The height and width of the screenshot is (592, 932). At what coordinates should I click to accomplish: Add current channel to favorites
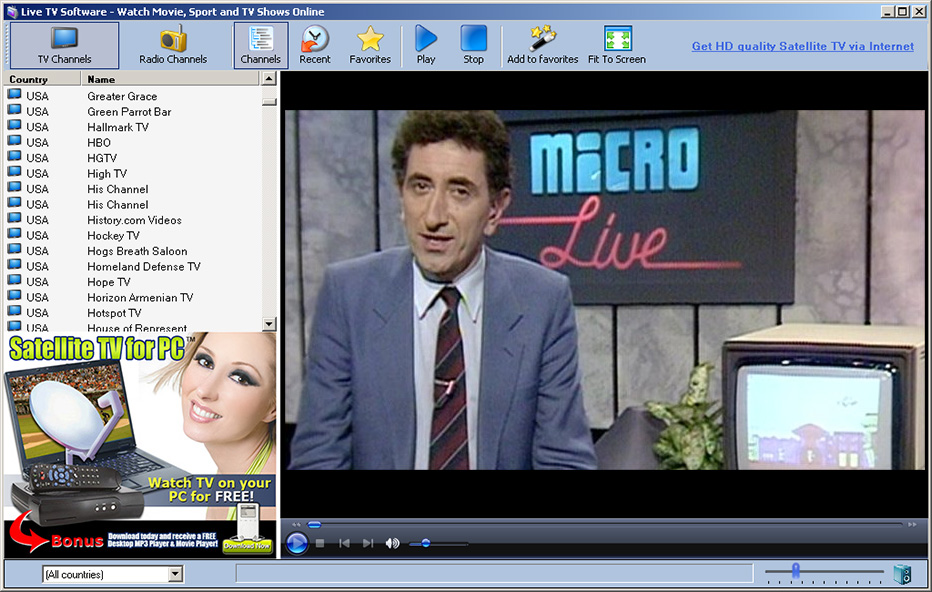[x=542, y=45]
